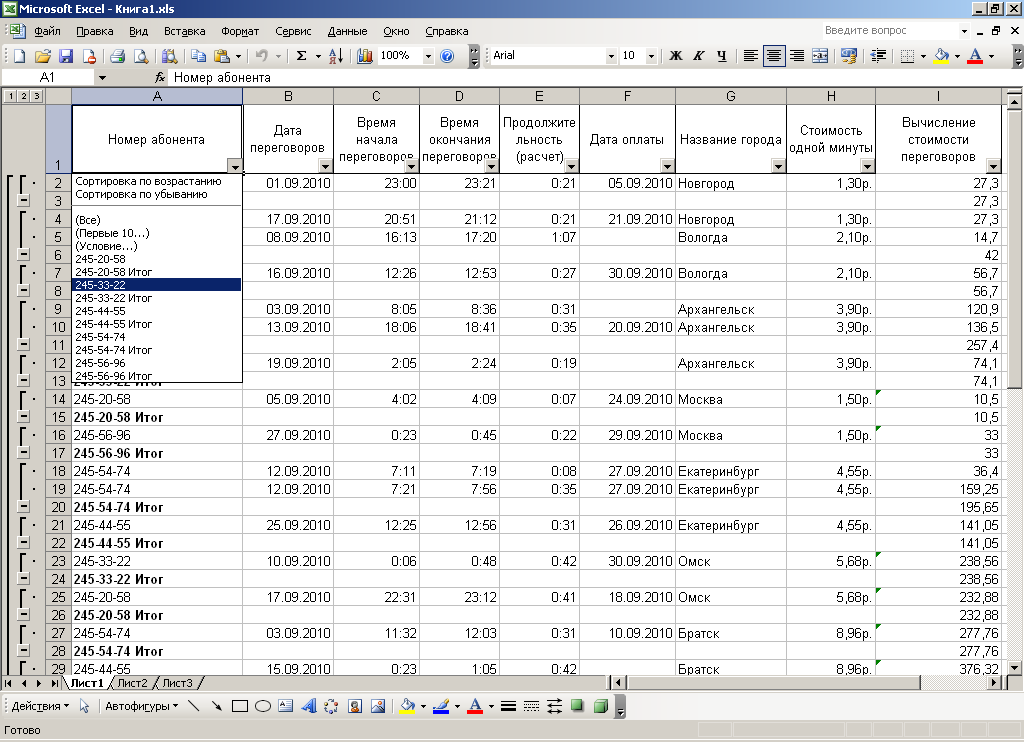
Task: Collapse the outline group at row 20
Action: point(23,506)
